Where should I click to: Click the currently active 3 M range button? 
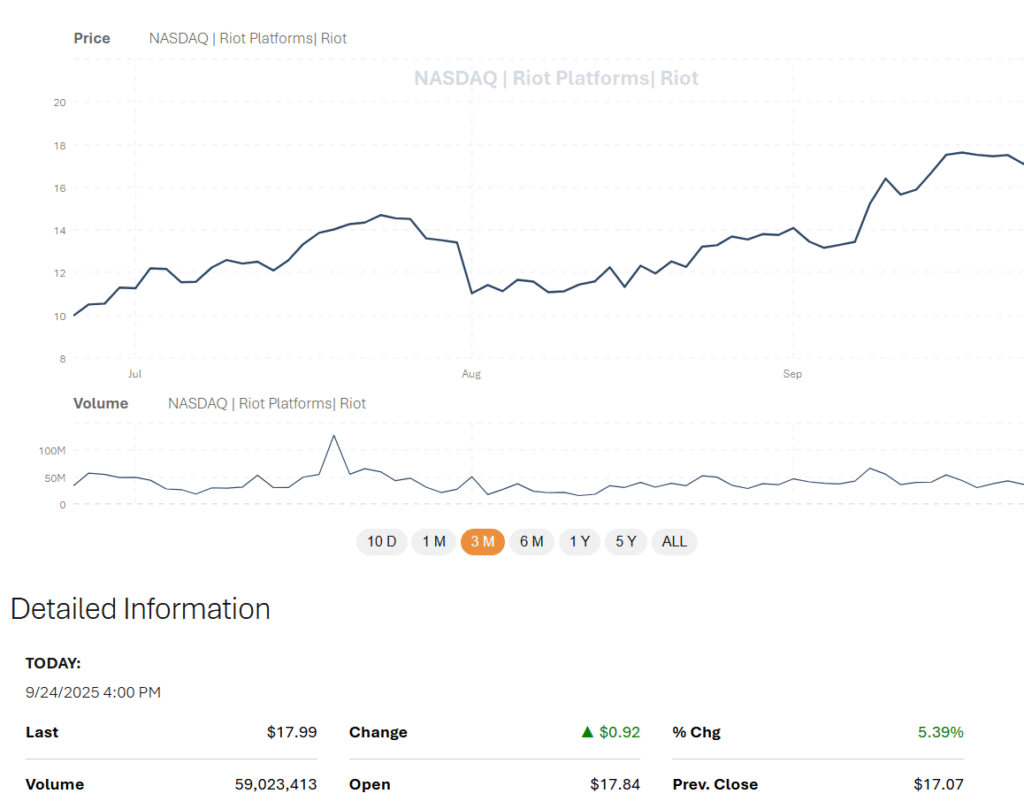coord(482,541)
